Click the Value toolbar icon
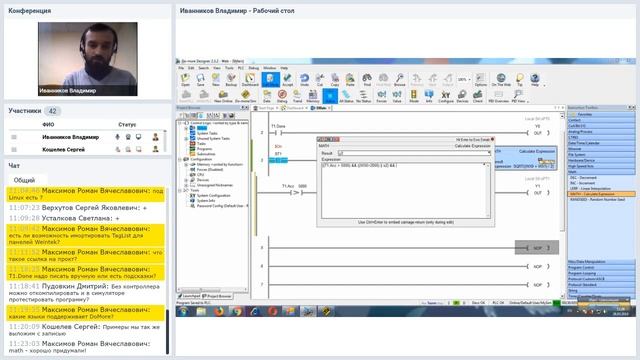 [397, 96]
